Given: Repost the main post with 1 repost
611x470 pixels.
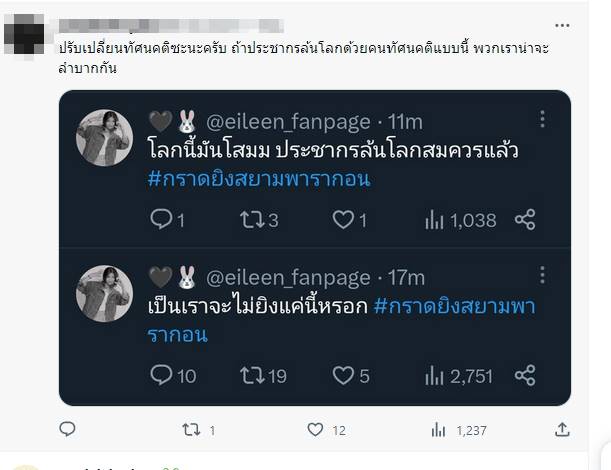Looking at the screenshot, I should pos(191,429).
